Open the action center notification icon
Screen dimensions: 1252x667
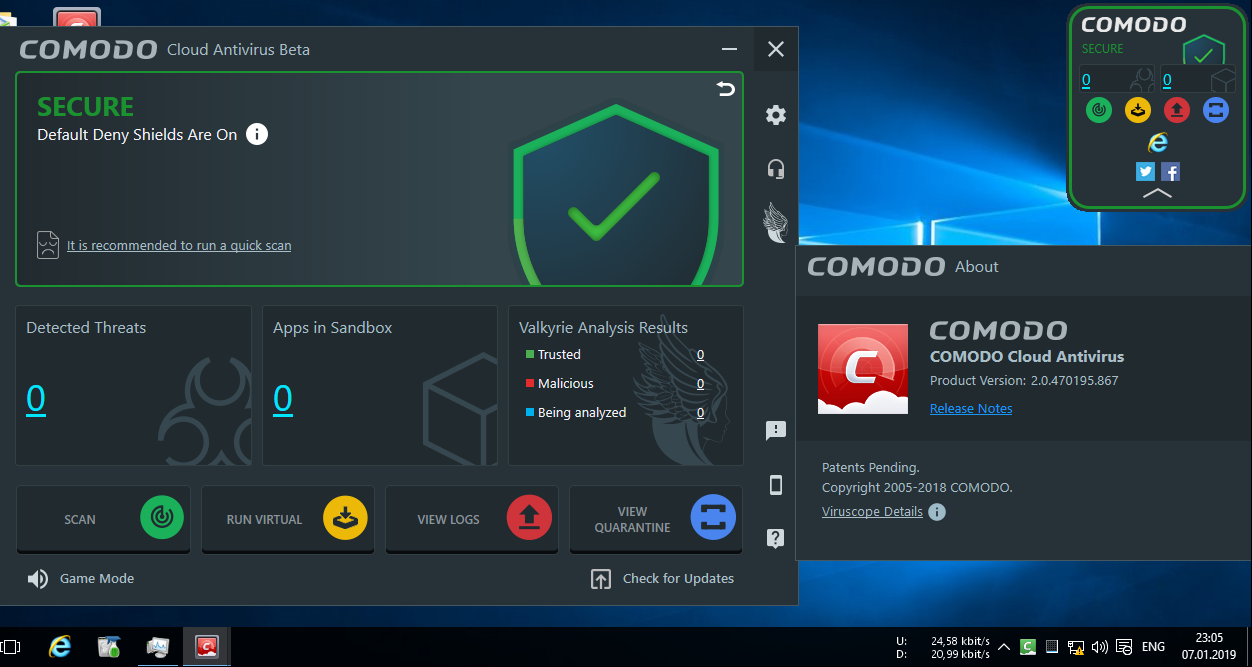tap(1124, 647)
